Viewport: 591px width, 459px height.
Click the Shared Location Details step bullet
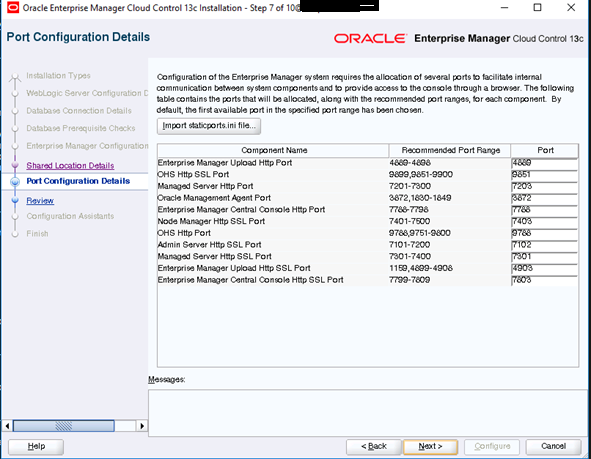15,165
